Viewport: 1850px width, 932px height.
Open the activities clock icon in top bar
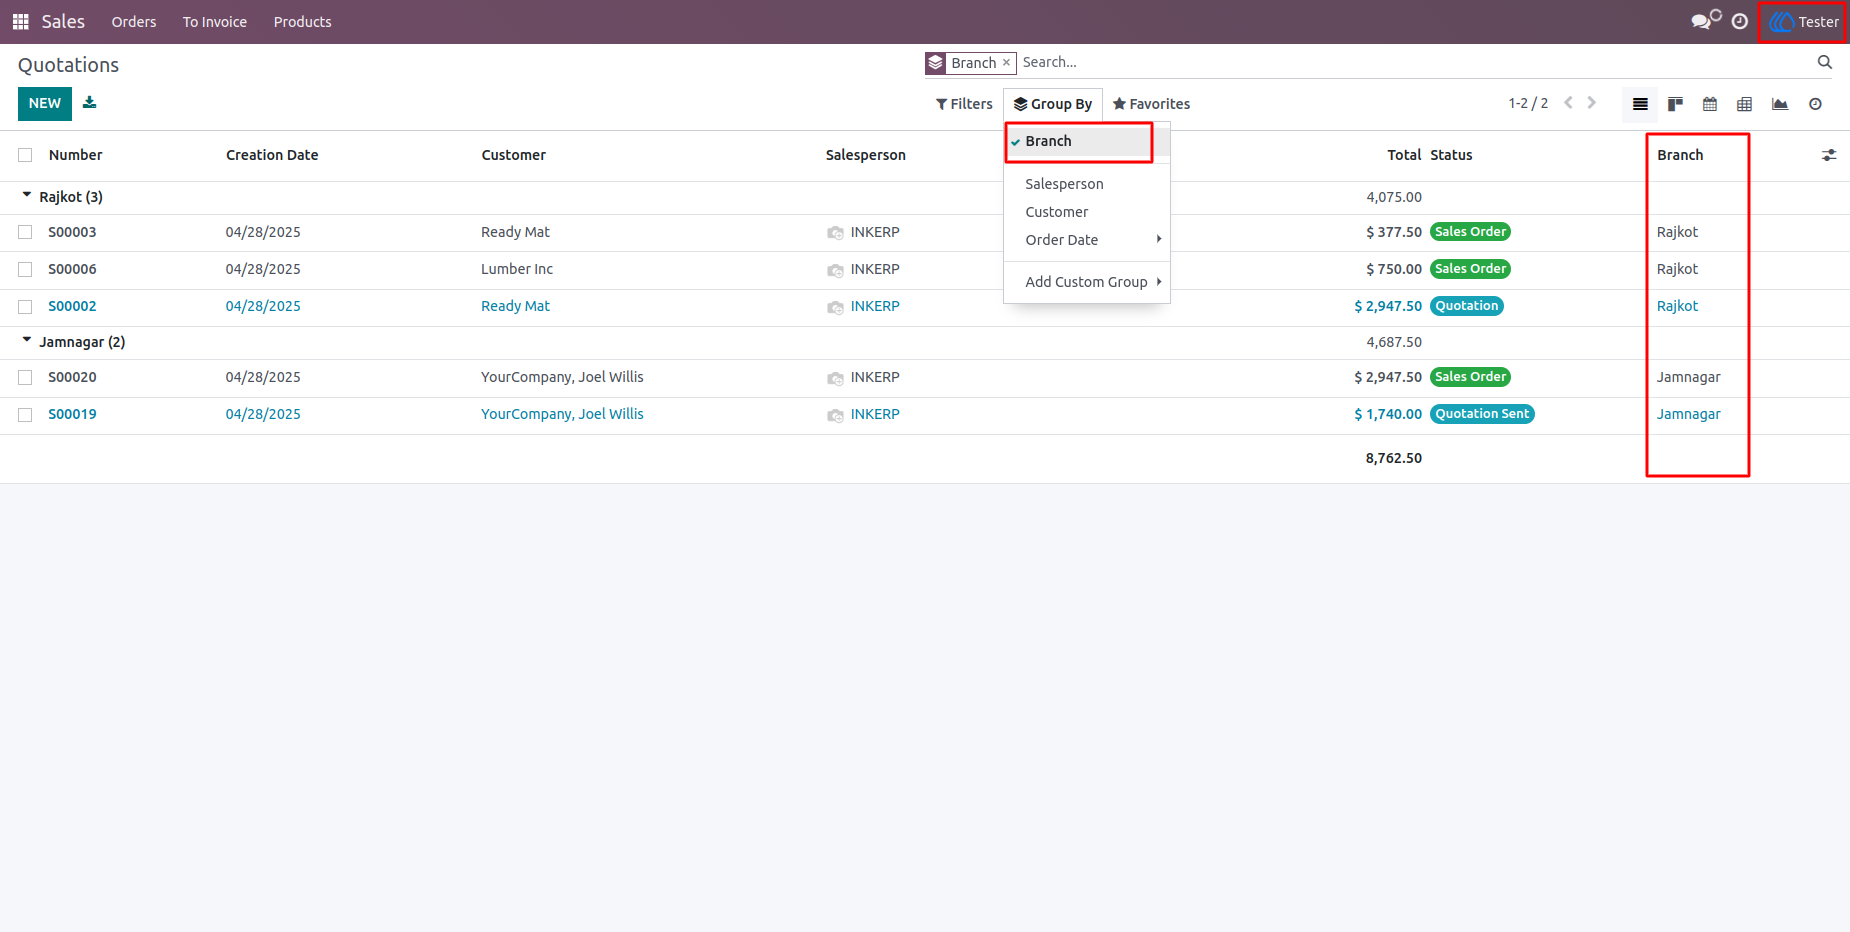pyautogui.click(x=1740, y=22)
